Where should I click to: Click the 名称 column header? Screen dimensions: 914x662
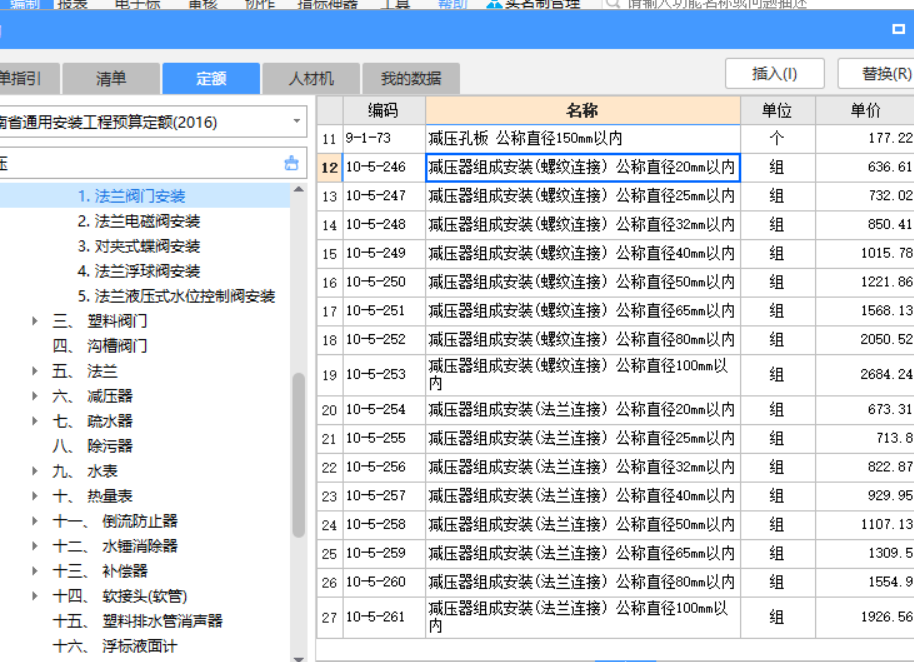click(583, 110)
